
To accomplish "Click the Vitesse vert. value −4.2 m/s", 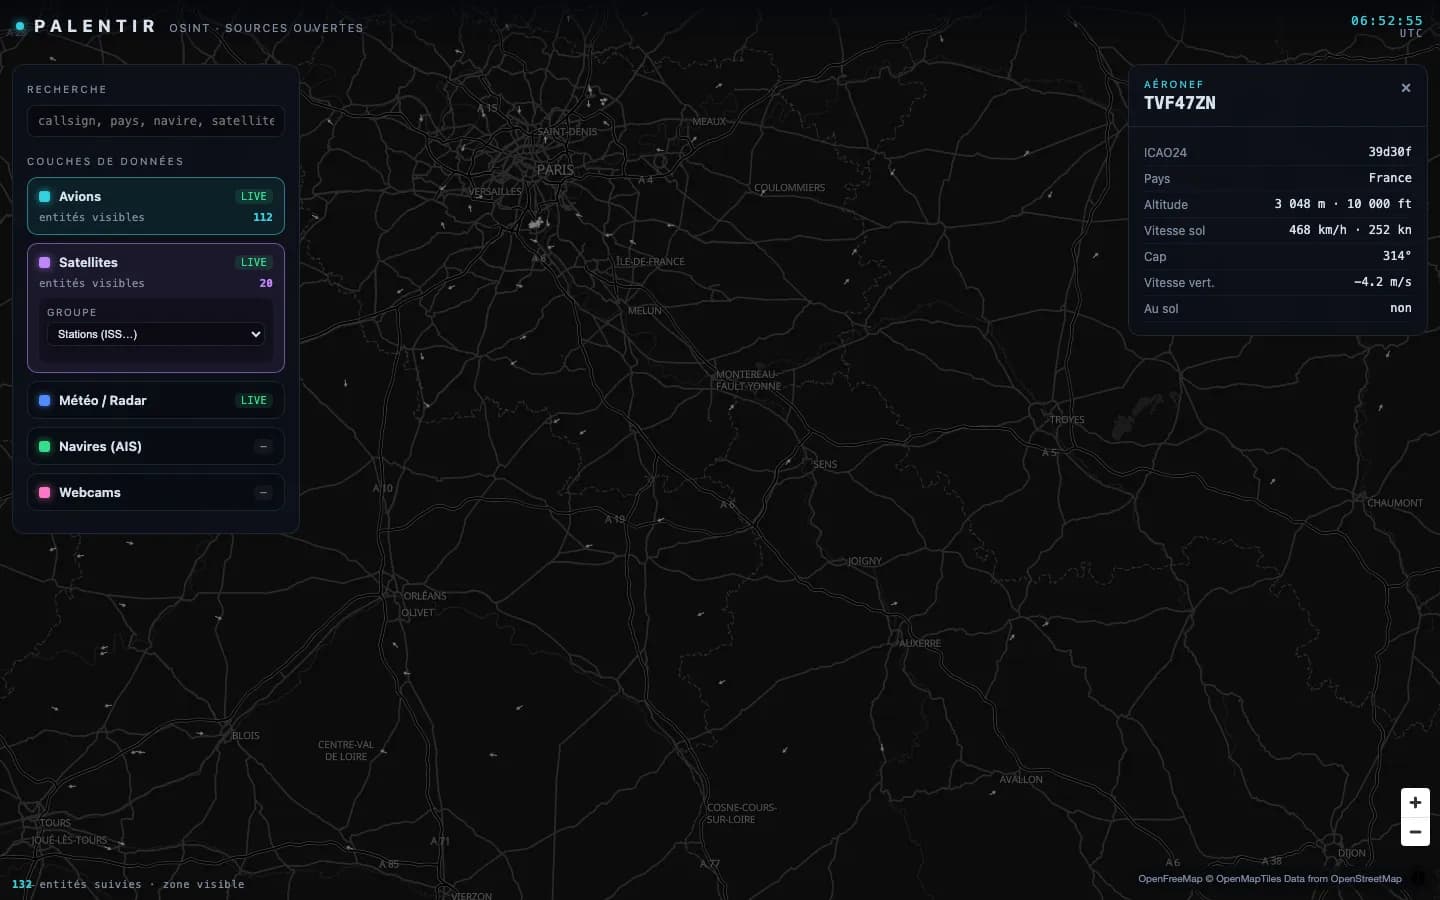I will 1383,282.
